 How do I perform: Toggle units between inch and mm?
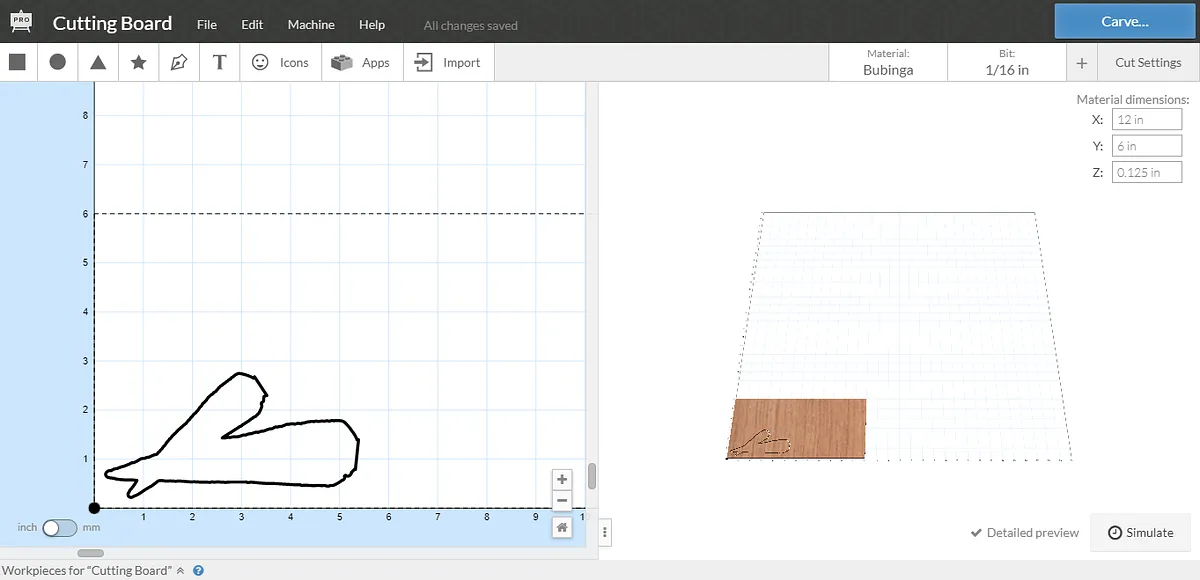[60, 527]
